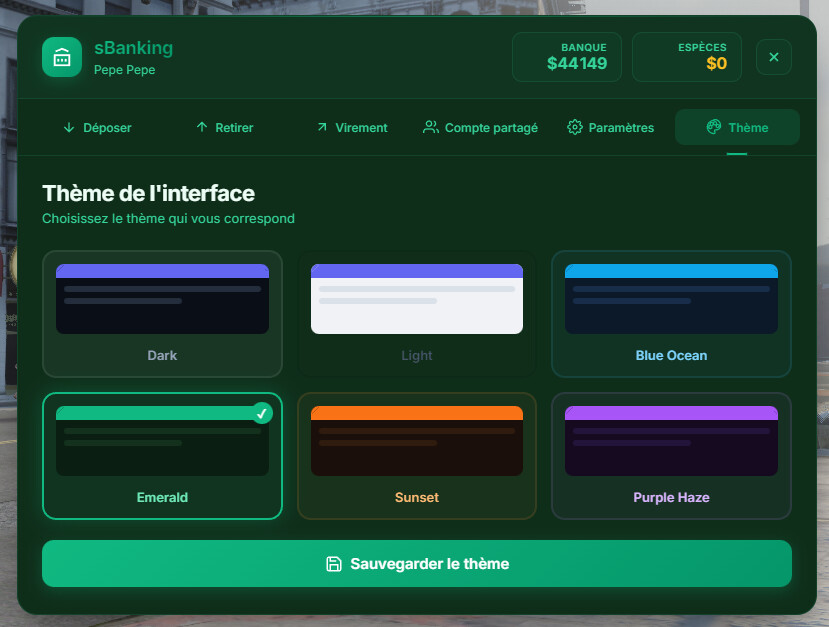Click the ESPÈCES $0 cash box
Viewport: 829px width, 627px height.
pos(687,57)
